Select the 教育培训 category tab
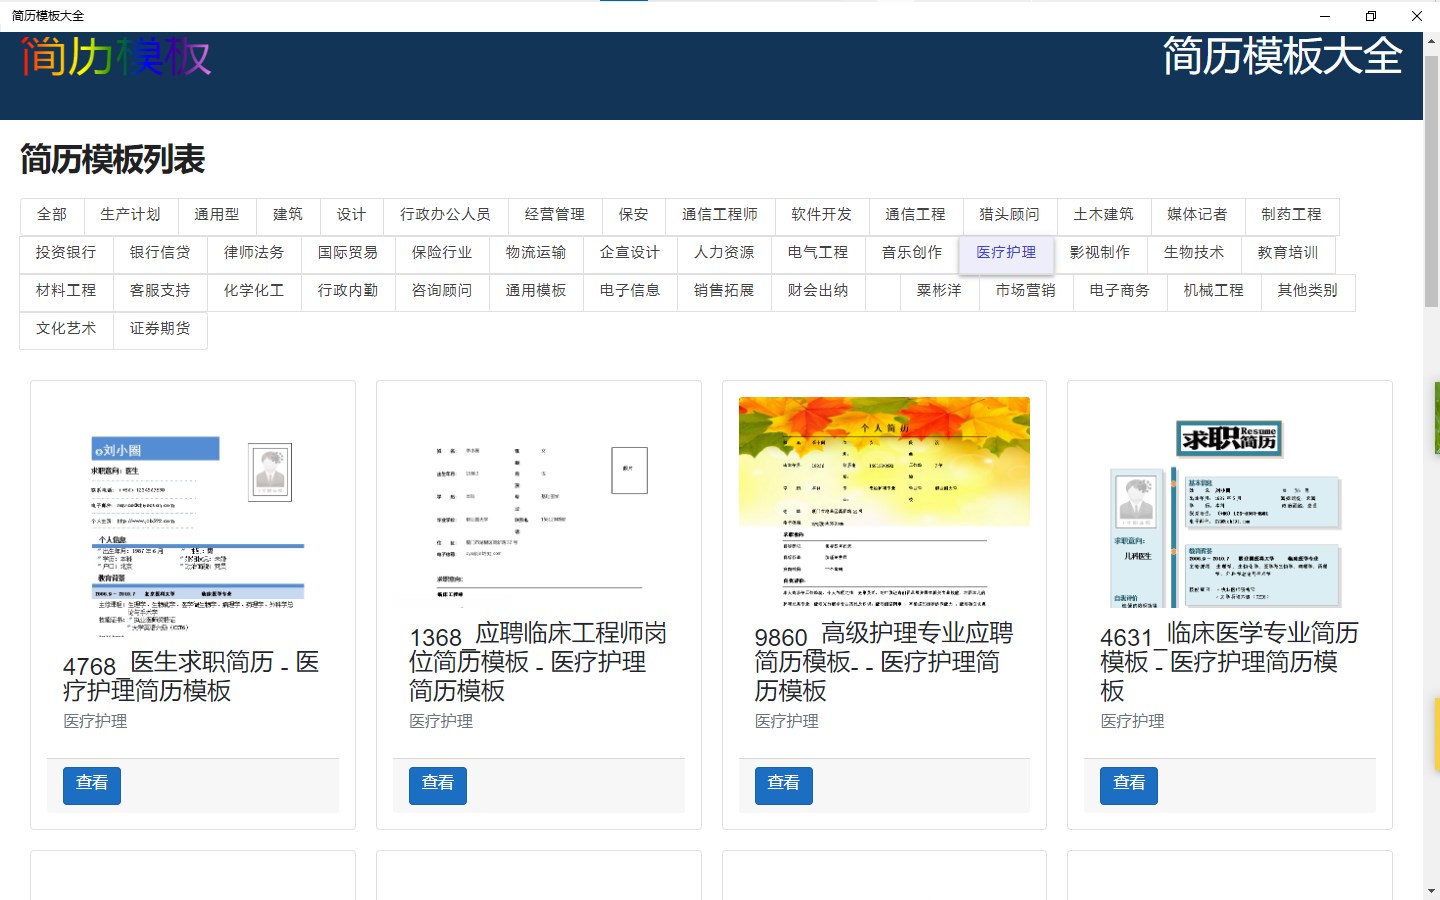The width and height of the screenshot is (1440, 900). click(x=1288, y=253)
